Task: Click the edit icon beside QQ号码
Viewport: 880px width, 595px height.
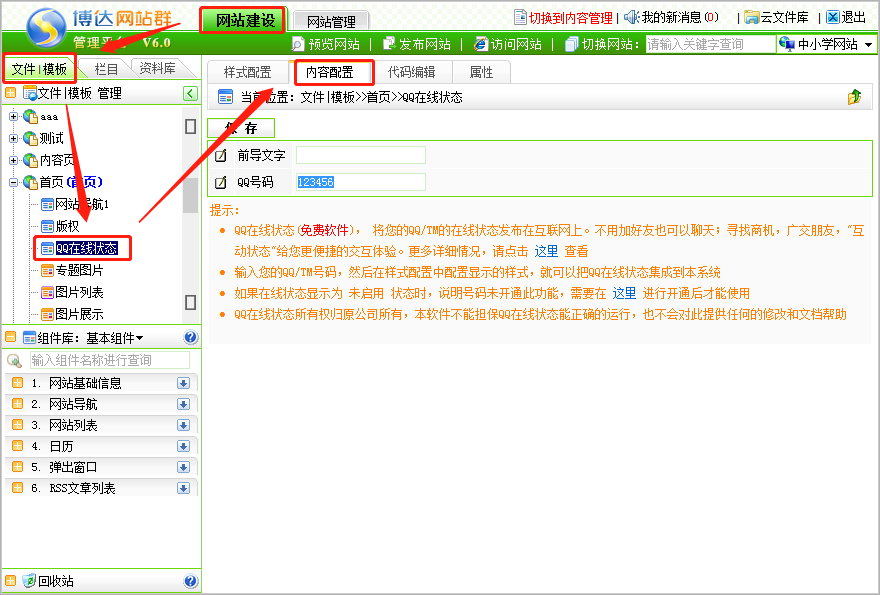Action: tap(221, 182)
